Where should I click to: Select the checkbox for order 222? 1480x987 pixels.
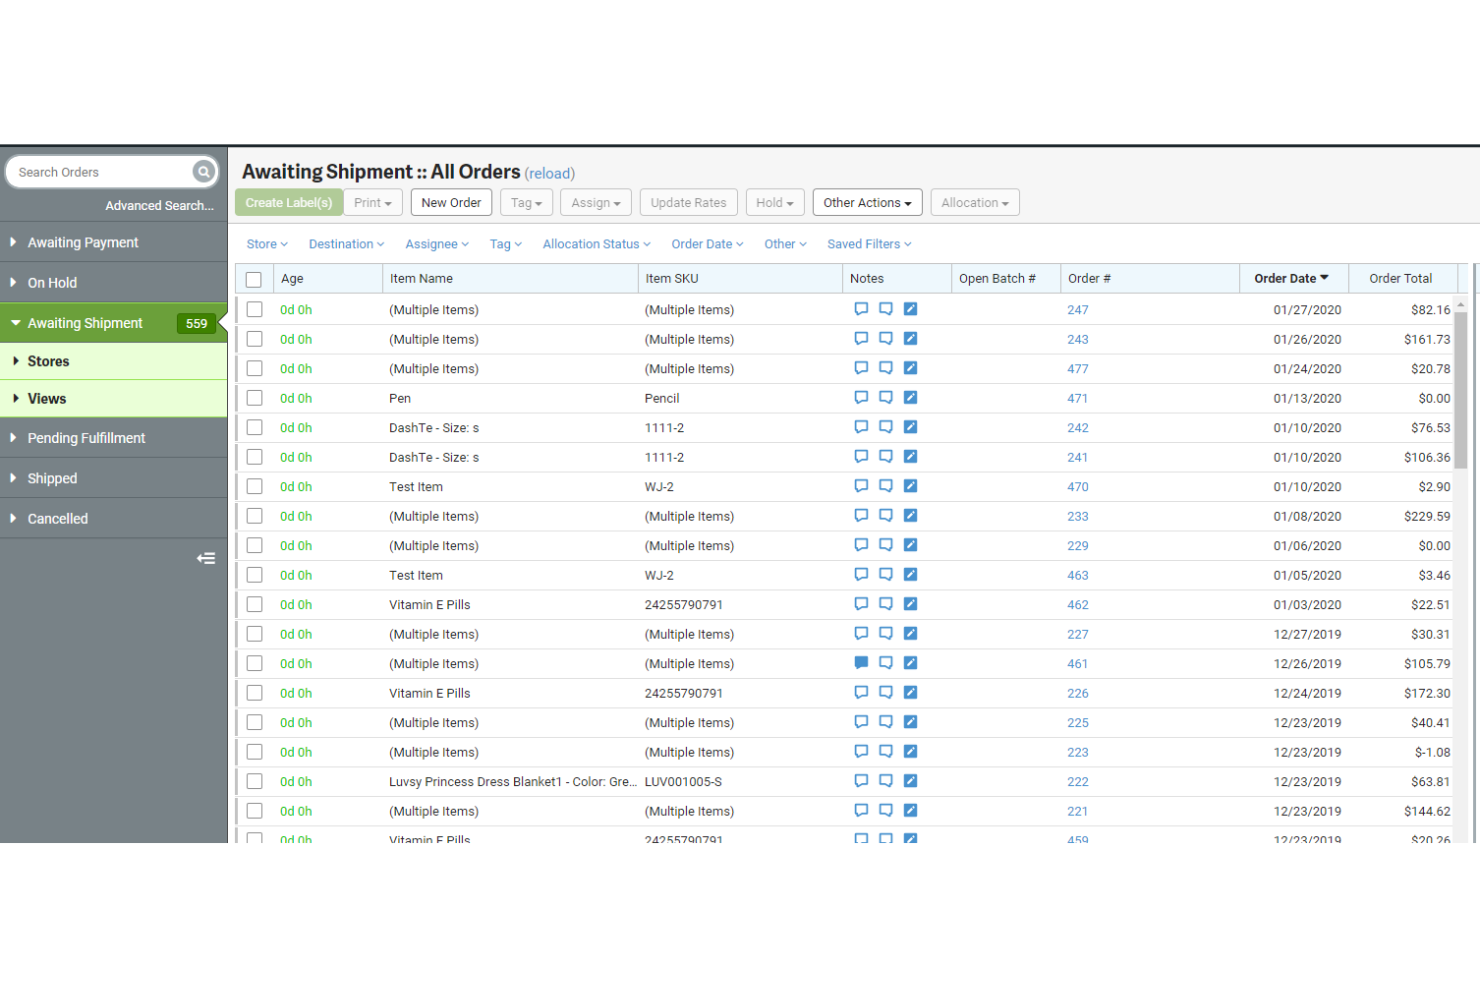[x=255, y=781]
